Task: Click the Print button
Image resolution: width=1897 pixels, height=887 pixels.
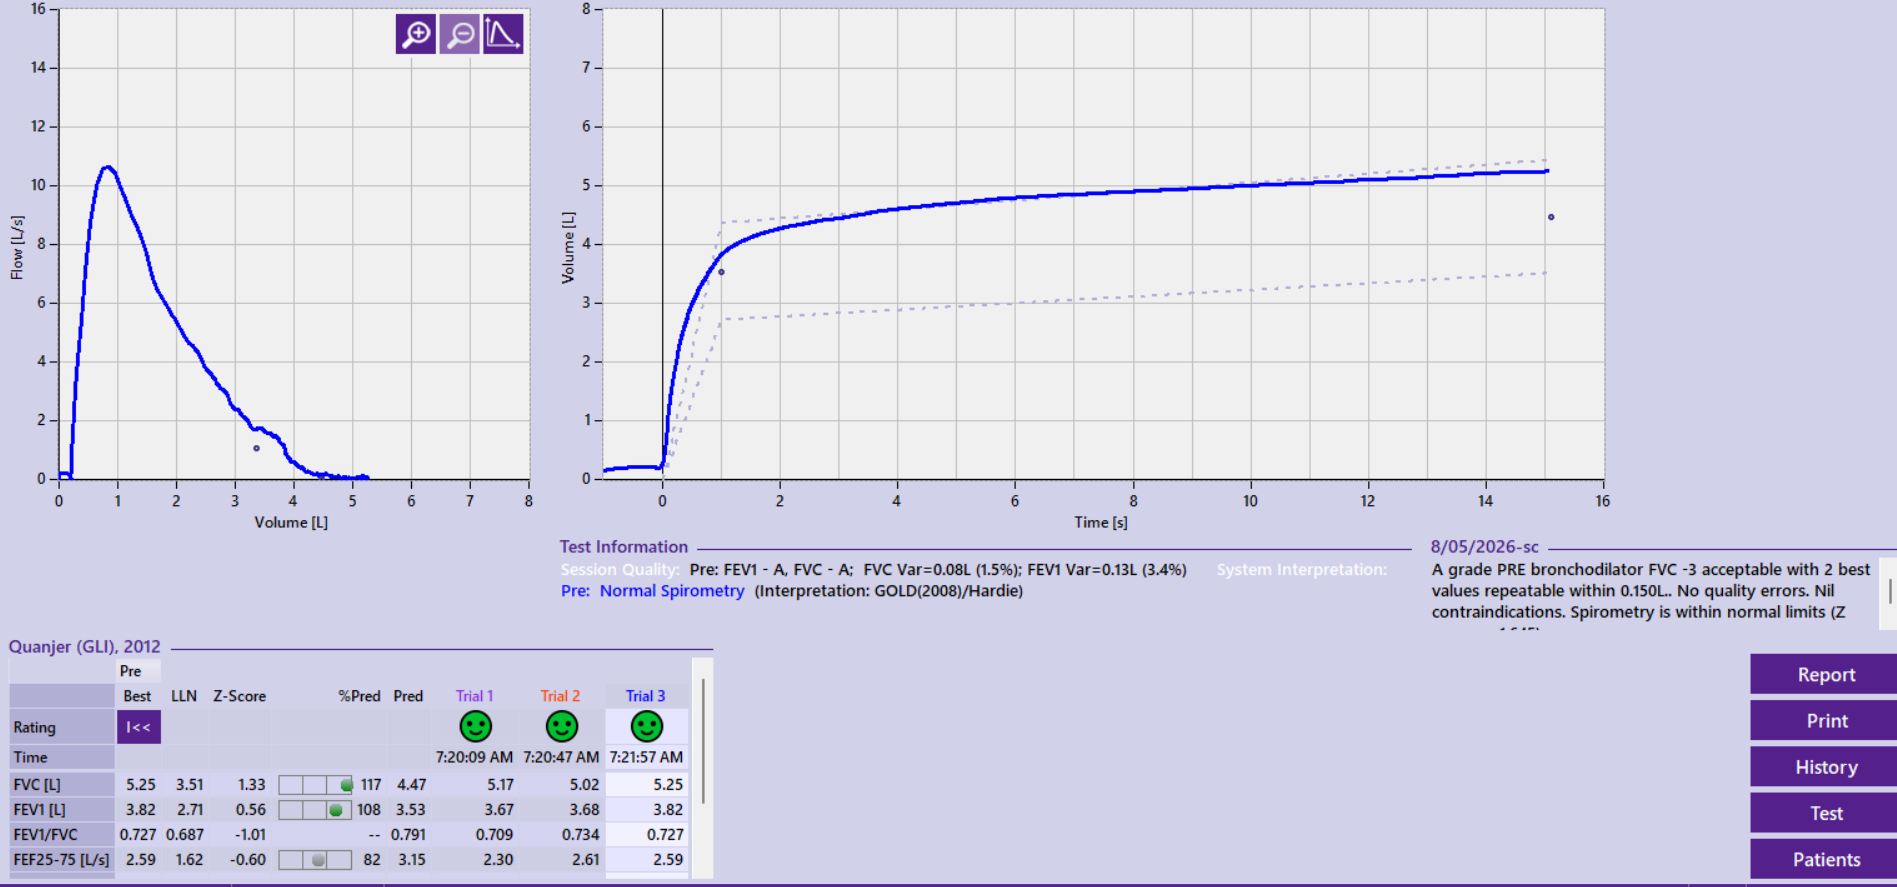Action: [1826, 720]
